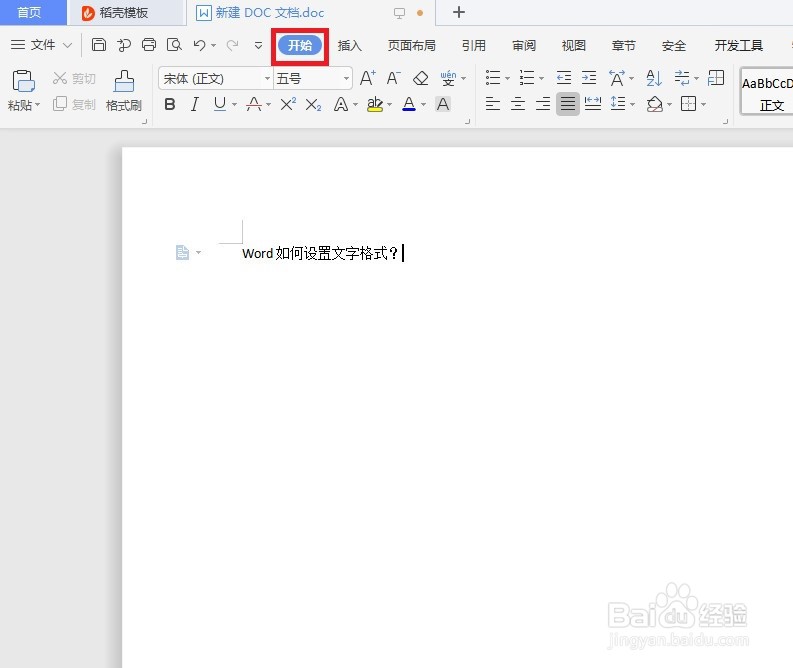793x668 pixels.
Task: Expand the bullet list dropdown arrow
Action: [x=507, y=78]
